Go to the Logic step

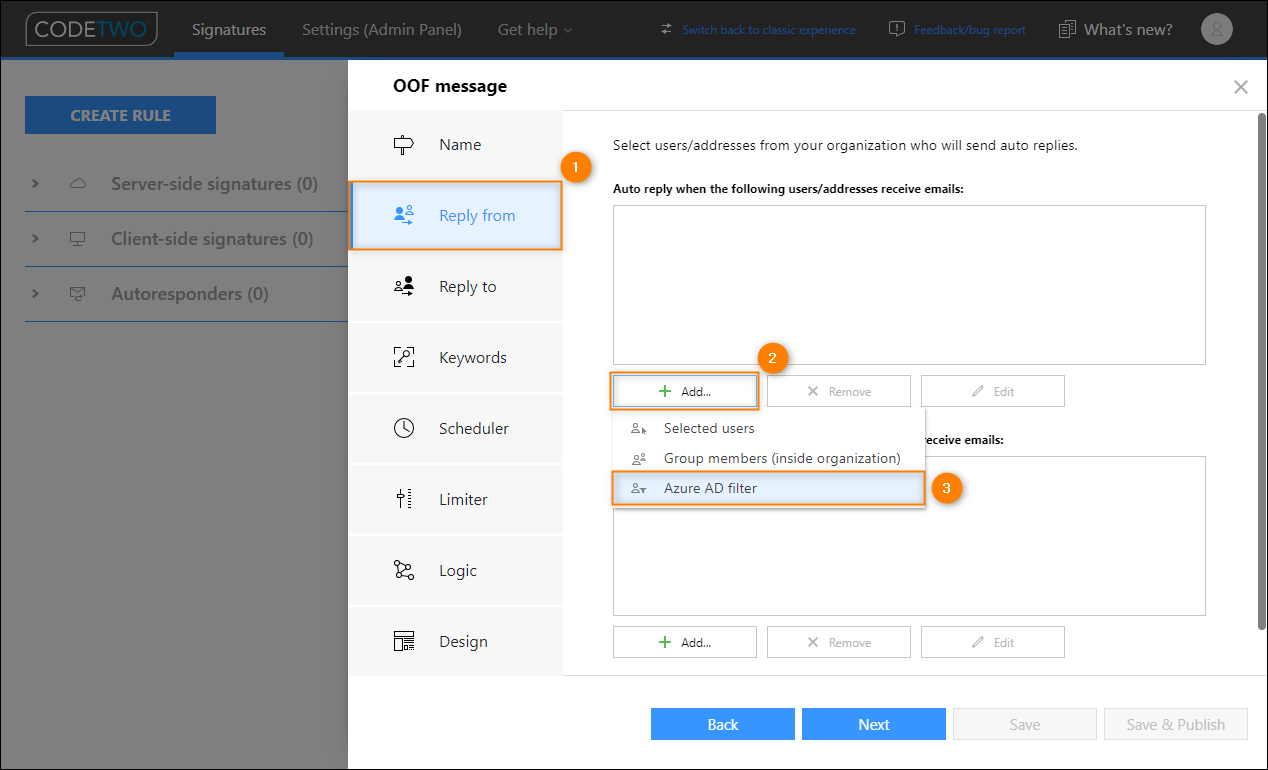coord(455,571)
